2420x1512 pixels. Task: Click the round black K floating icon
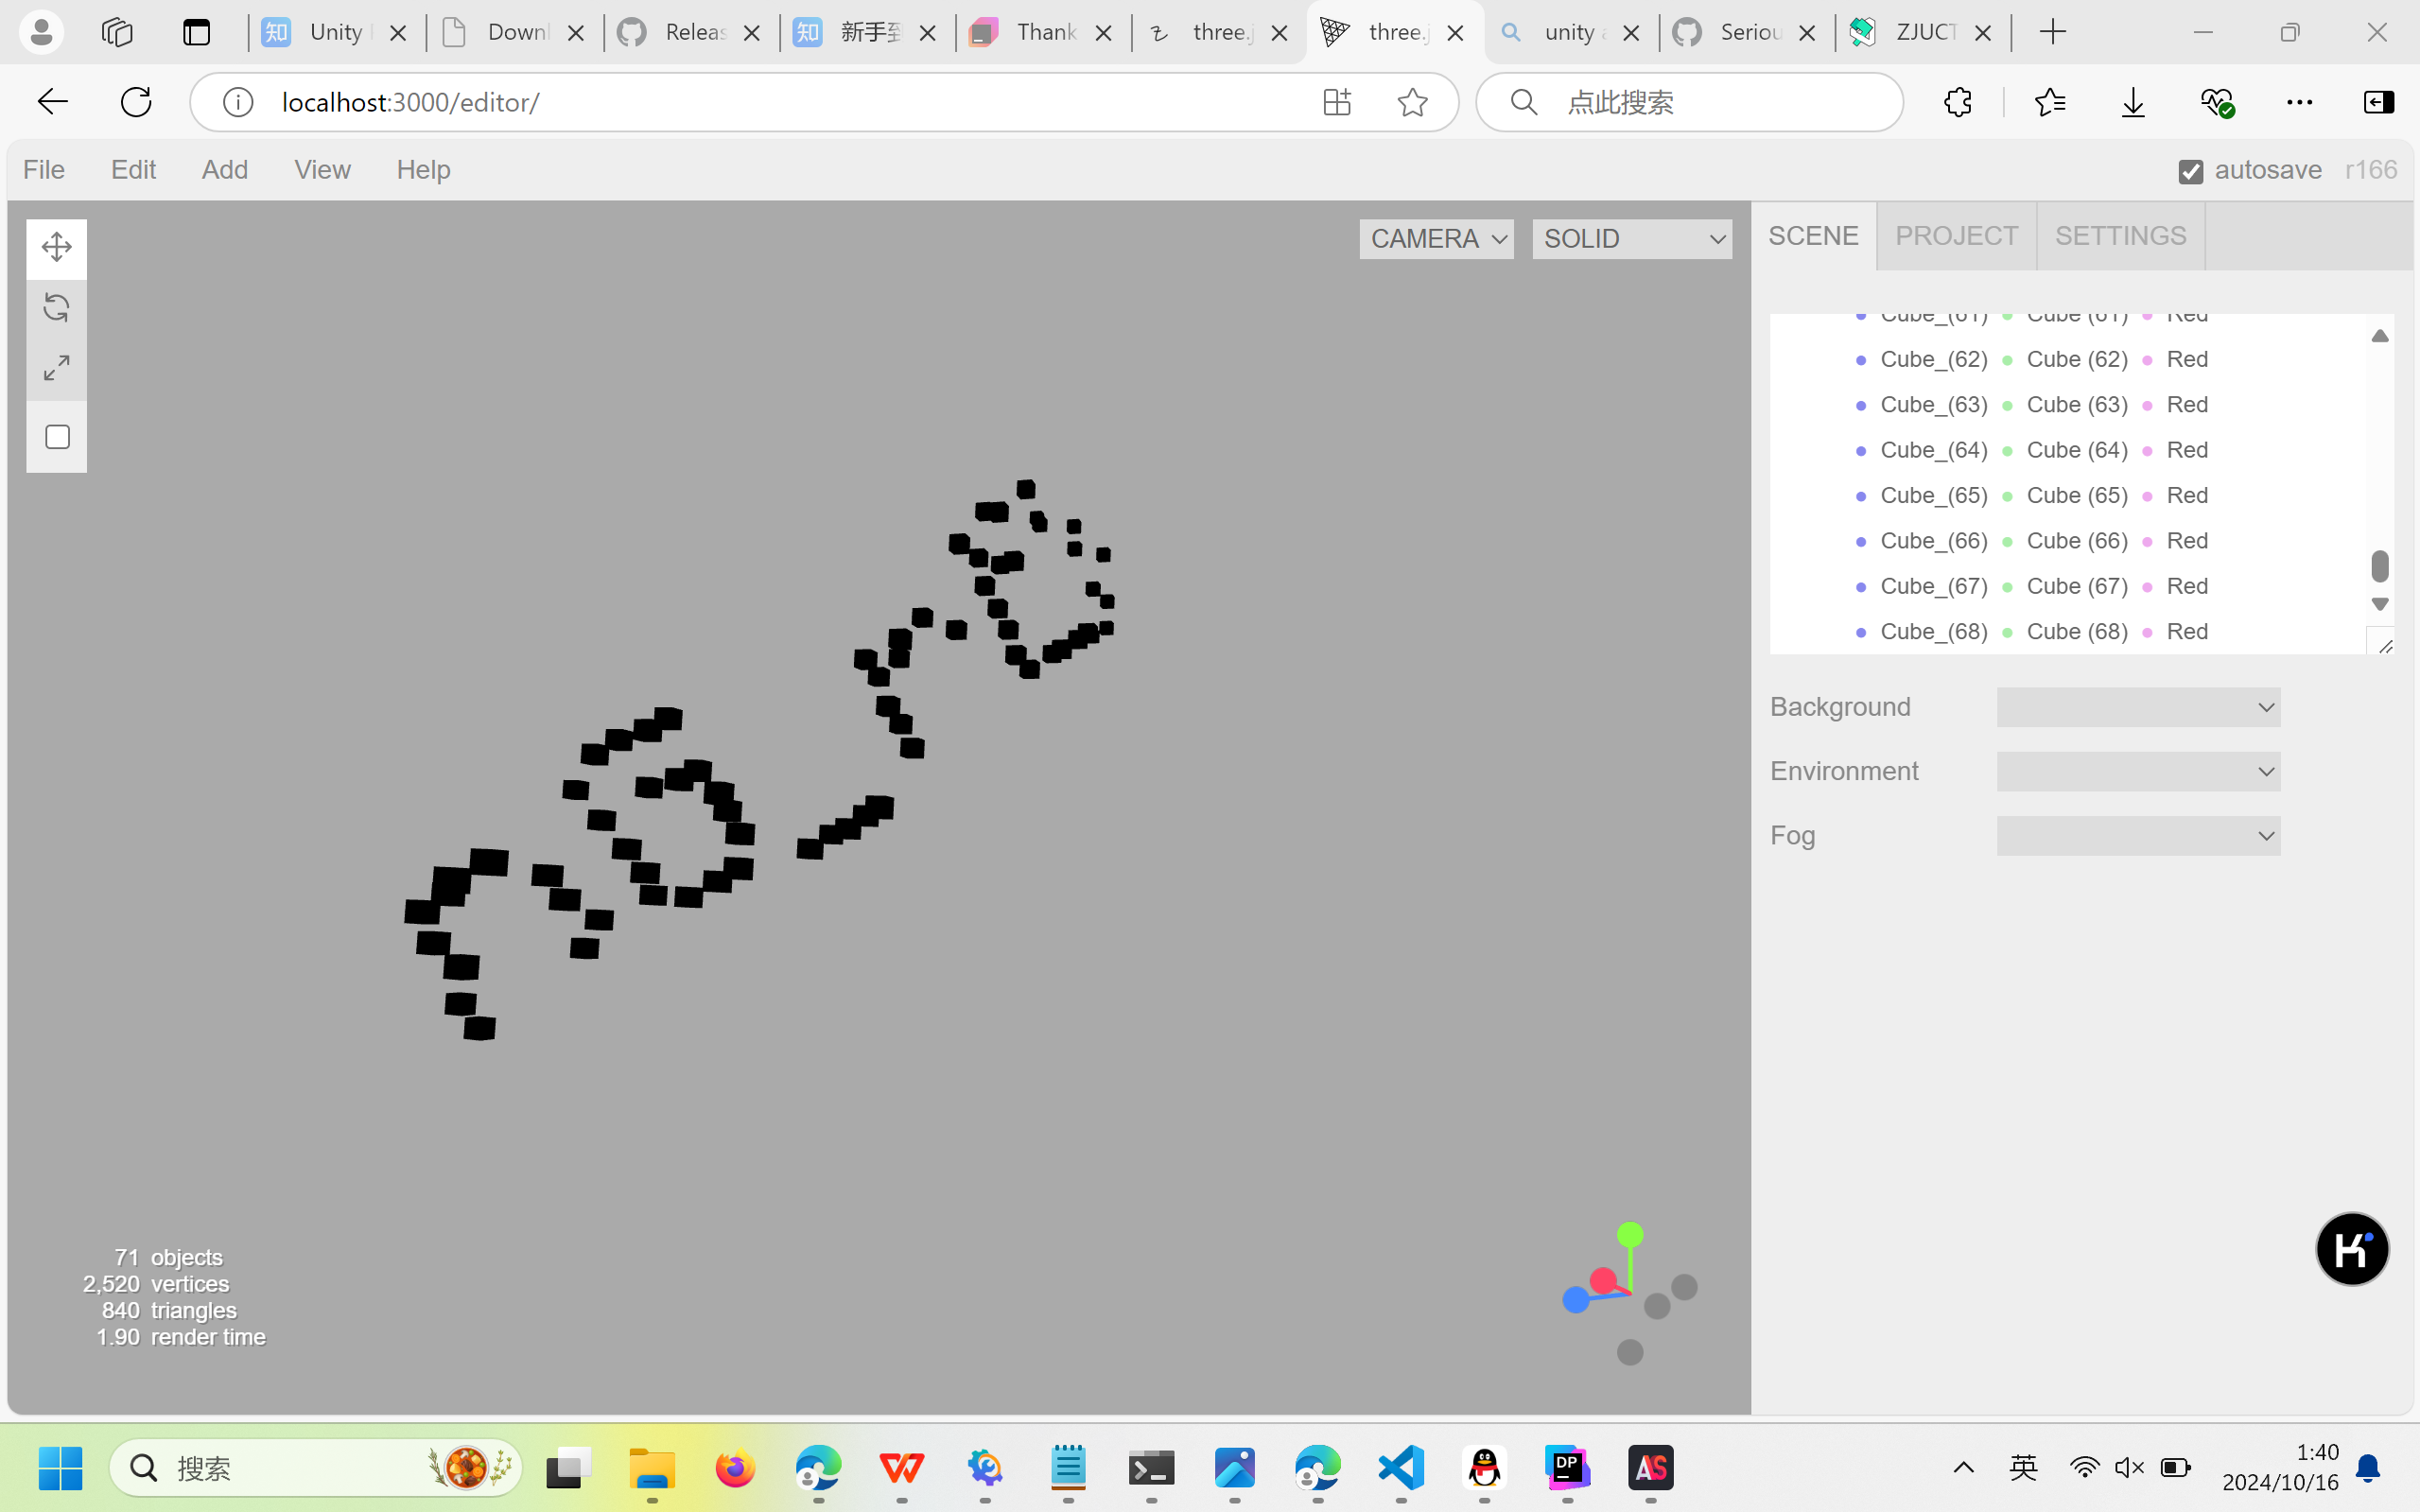click(x=2351, y=1249)
